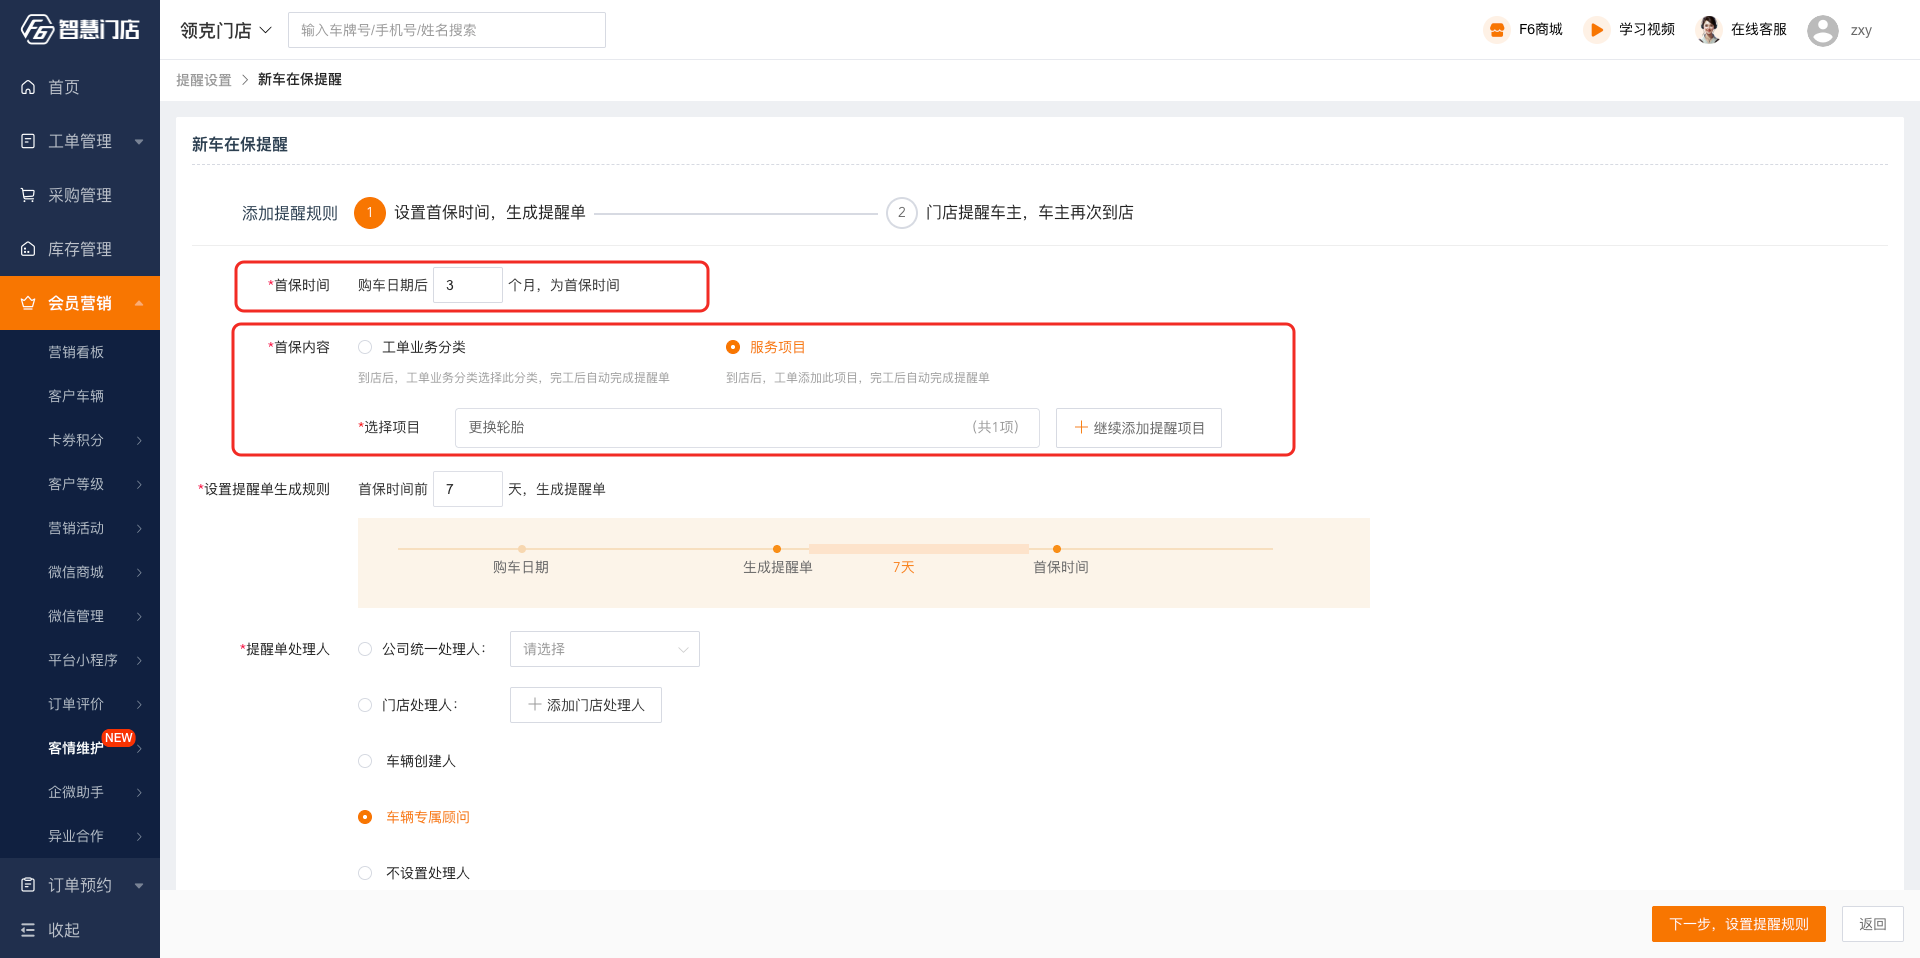The image size is (1920, 958).
Task: Click the 订单预约 clipboard icon
Action: (28, 885)
